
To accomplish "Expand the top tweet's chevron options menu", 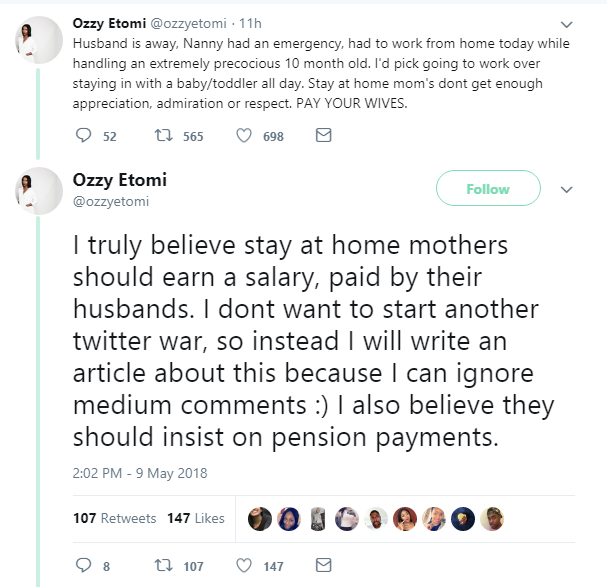I will 567,23.
